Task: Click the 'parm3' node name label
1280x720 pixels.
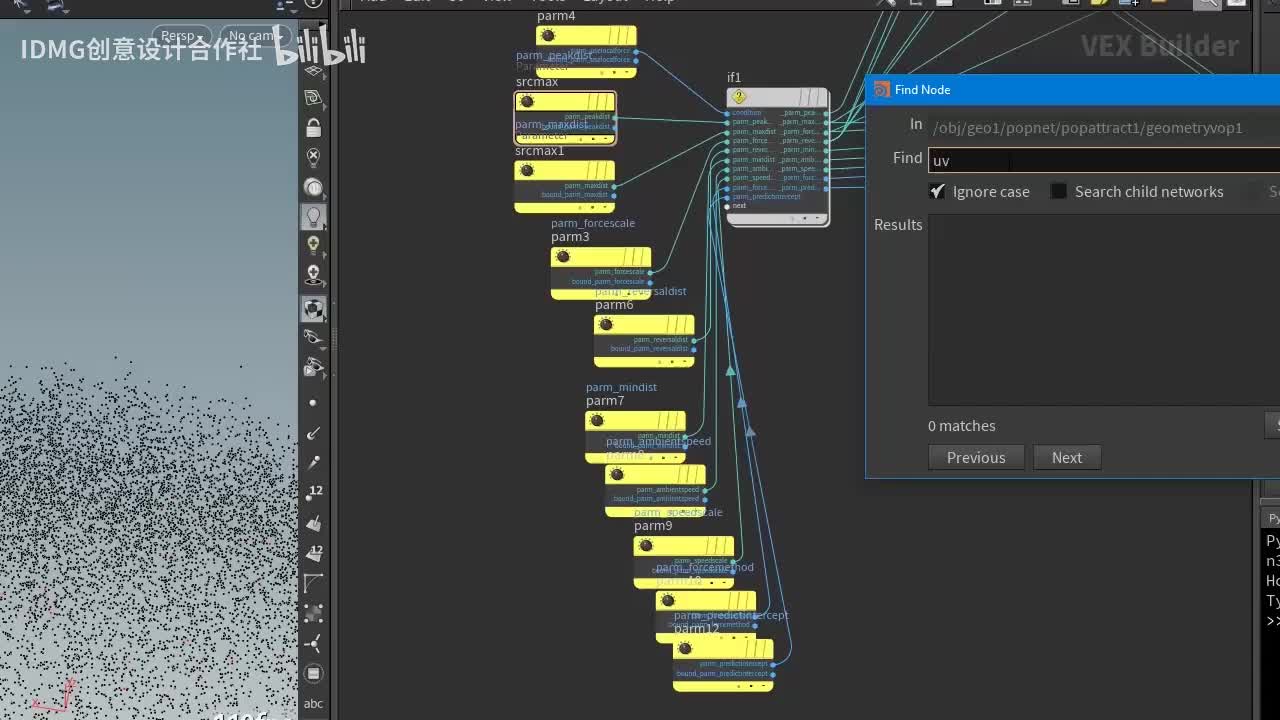Action: (x=570, y=237)
